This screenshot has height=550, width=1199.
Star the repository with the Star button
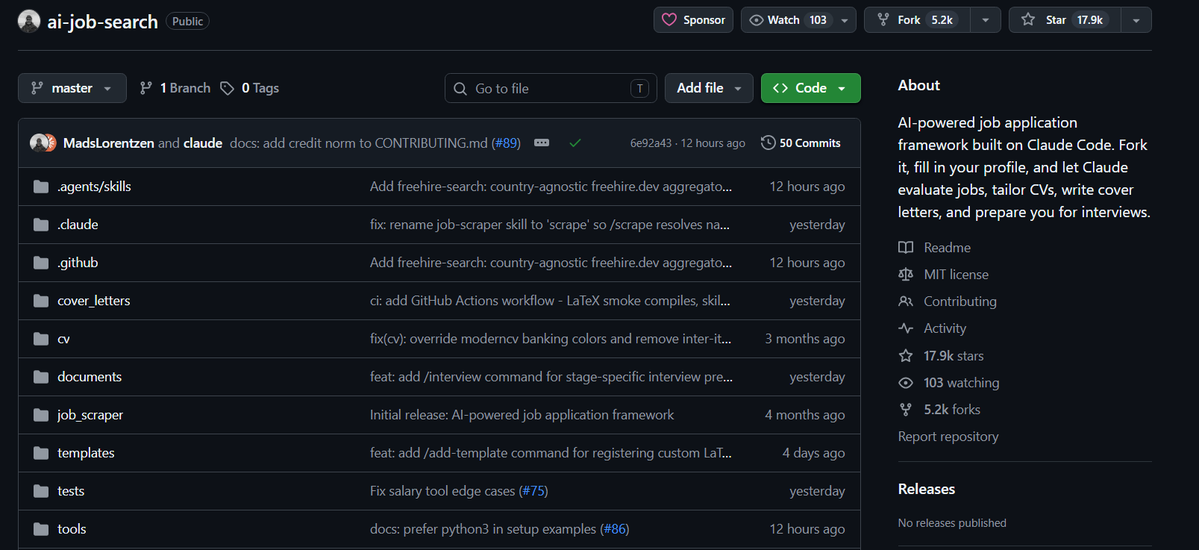1065,20
